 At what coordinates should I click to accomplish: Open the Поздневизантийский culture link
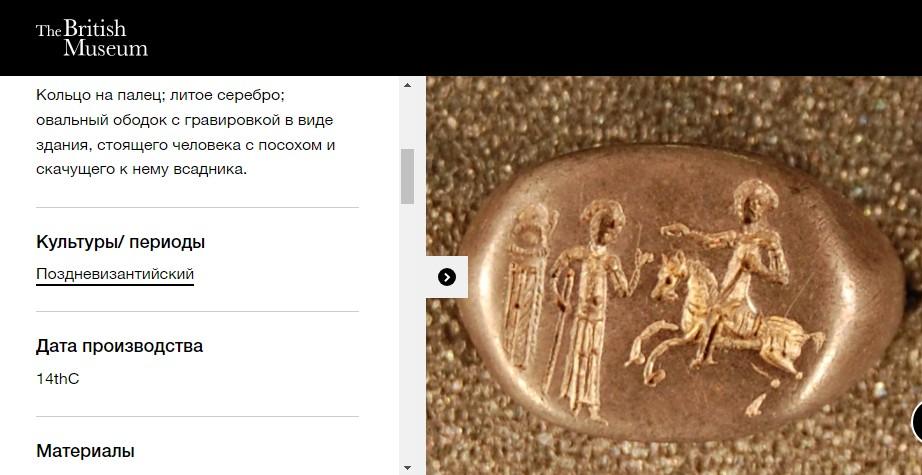[x=115, y=274]
